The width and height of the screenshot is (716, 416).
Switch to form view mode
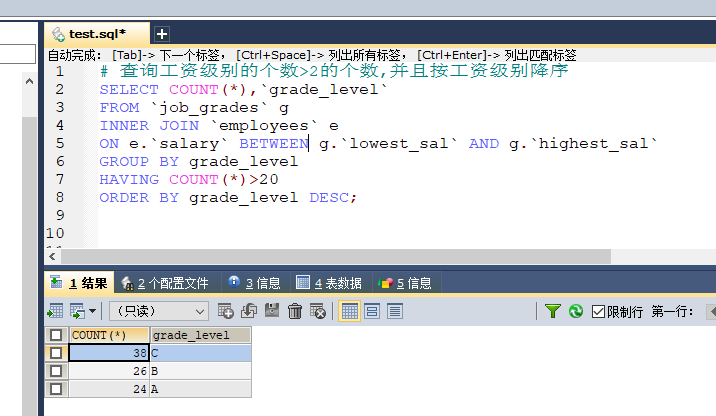point(372,311)
